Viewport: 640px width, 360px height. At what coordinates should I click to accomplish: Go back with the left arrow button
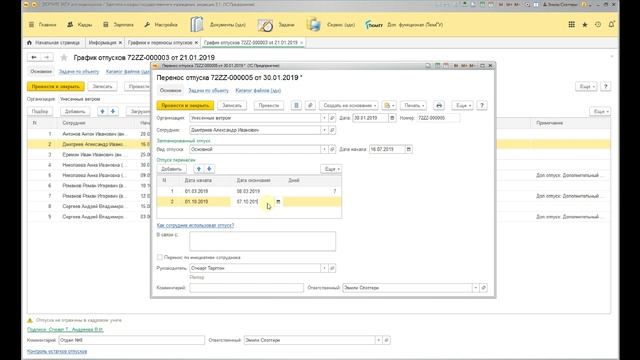click(34, 58)
